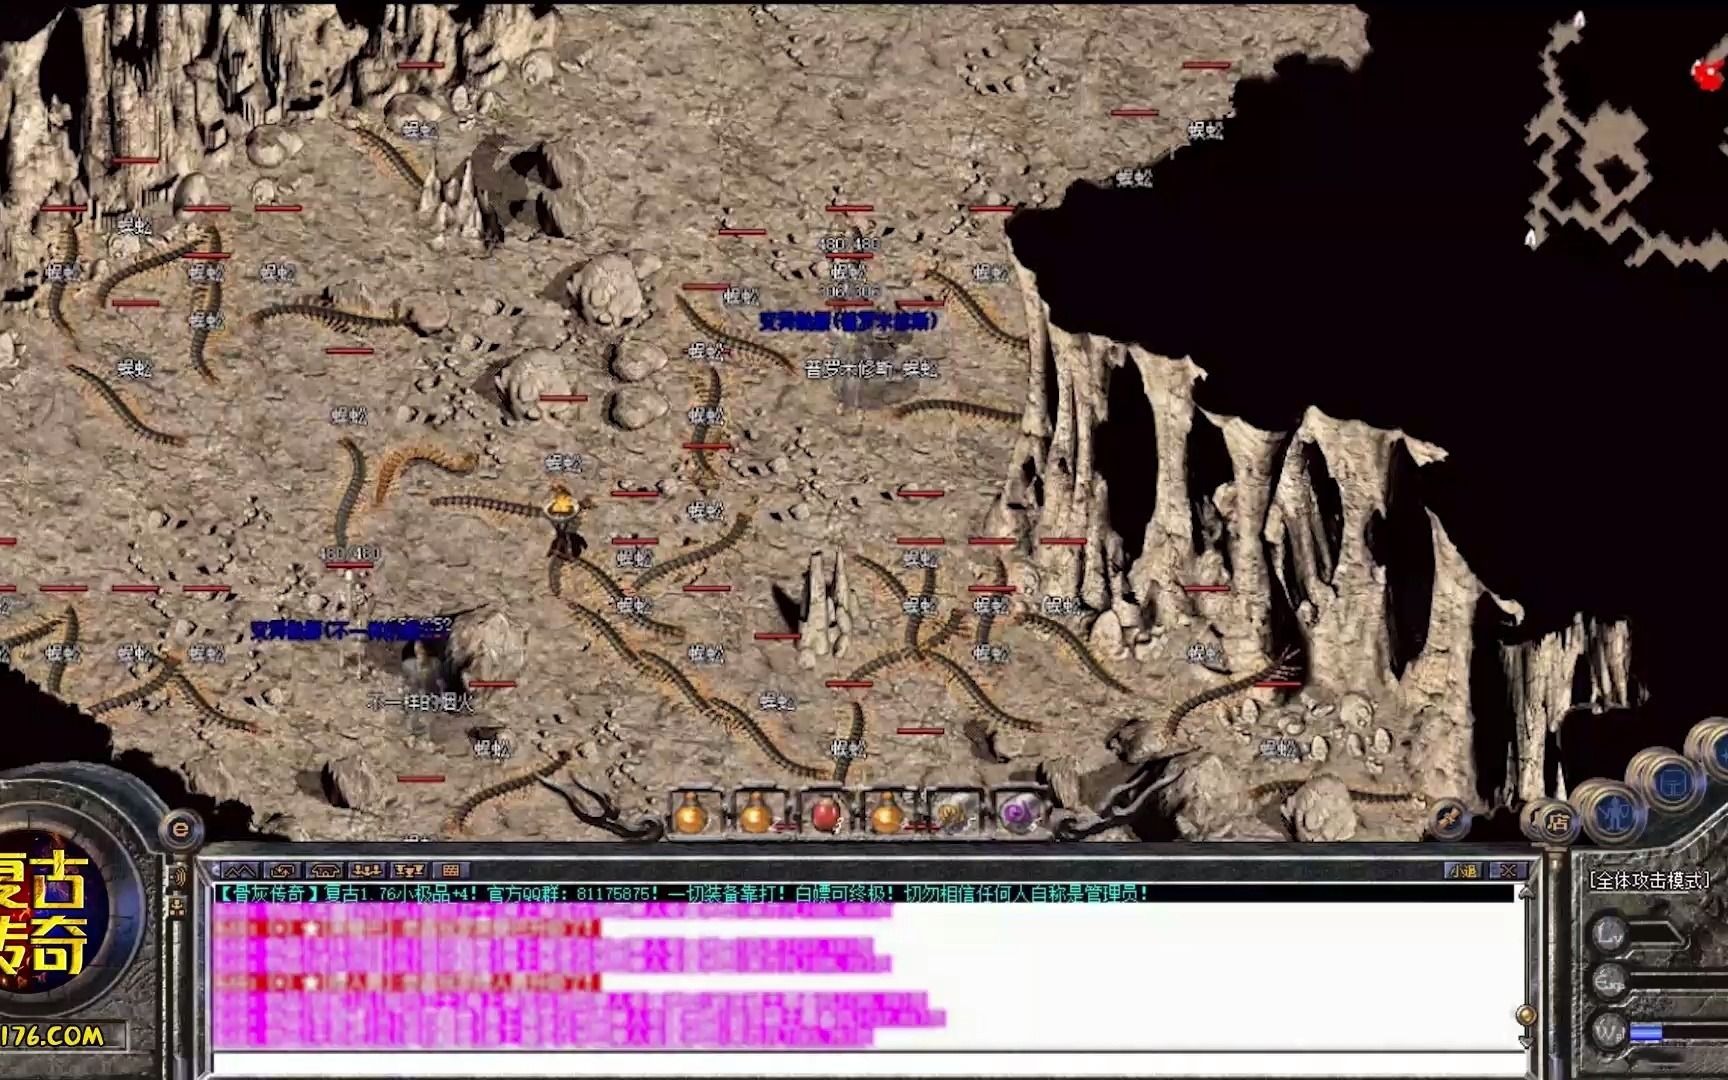Image resolution: width=1728 pixels, height=1080 pixels.
Task: Click the mountain-shaped chat toolbar icon
Action: coord(240,870)
